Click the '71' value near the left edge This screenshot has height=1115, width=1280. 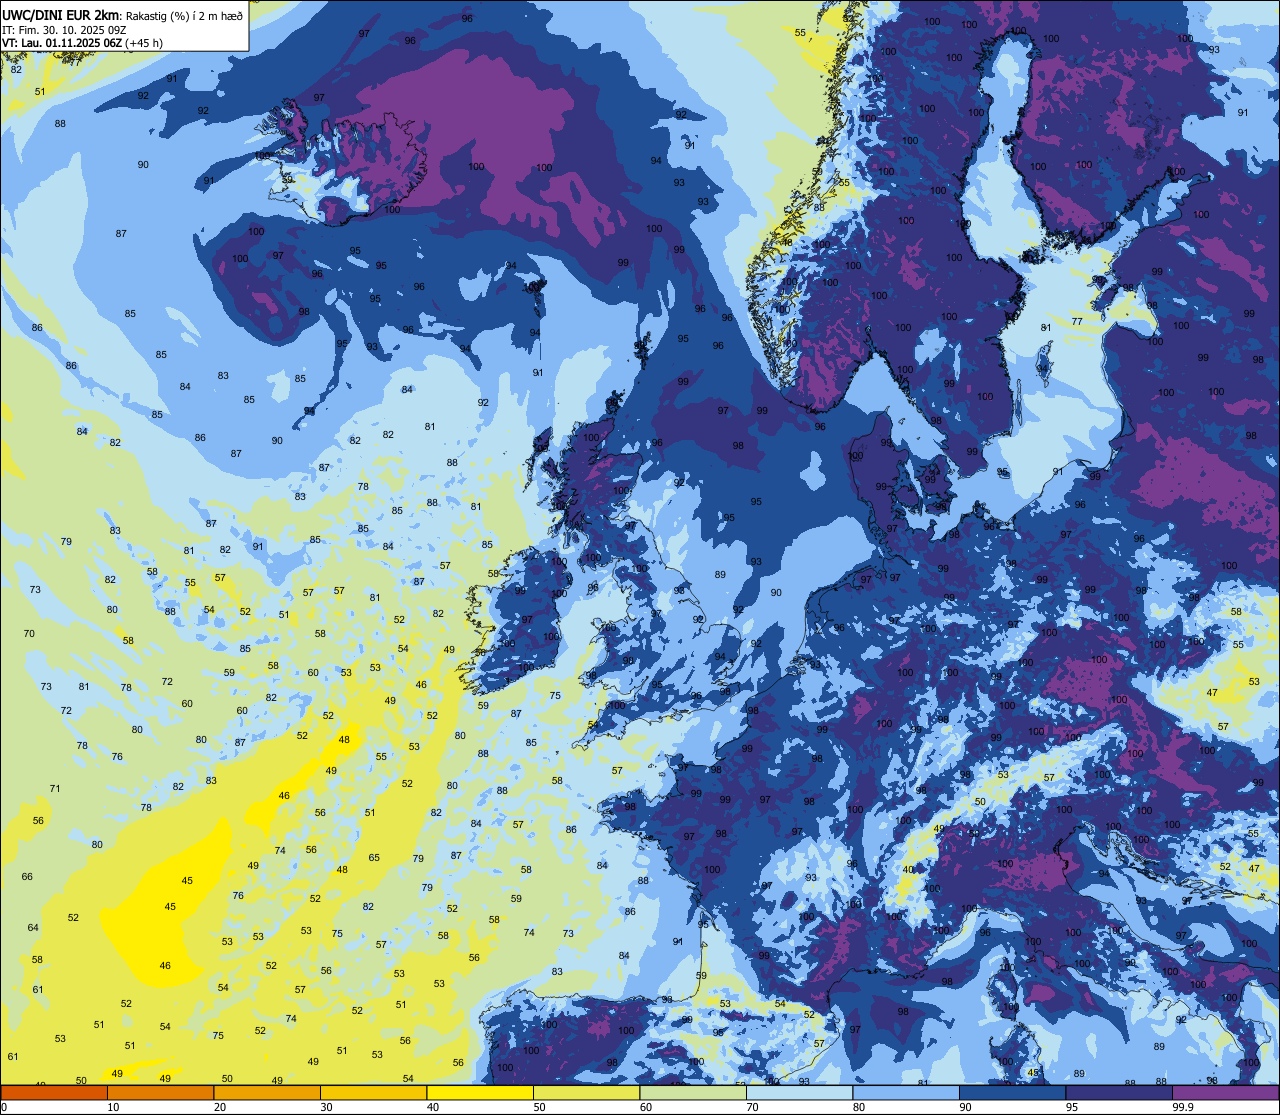[x=55, y=788]
